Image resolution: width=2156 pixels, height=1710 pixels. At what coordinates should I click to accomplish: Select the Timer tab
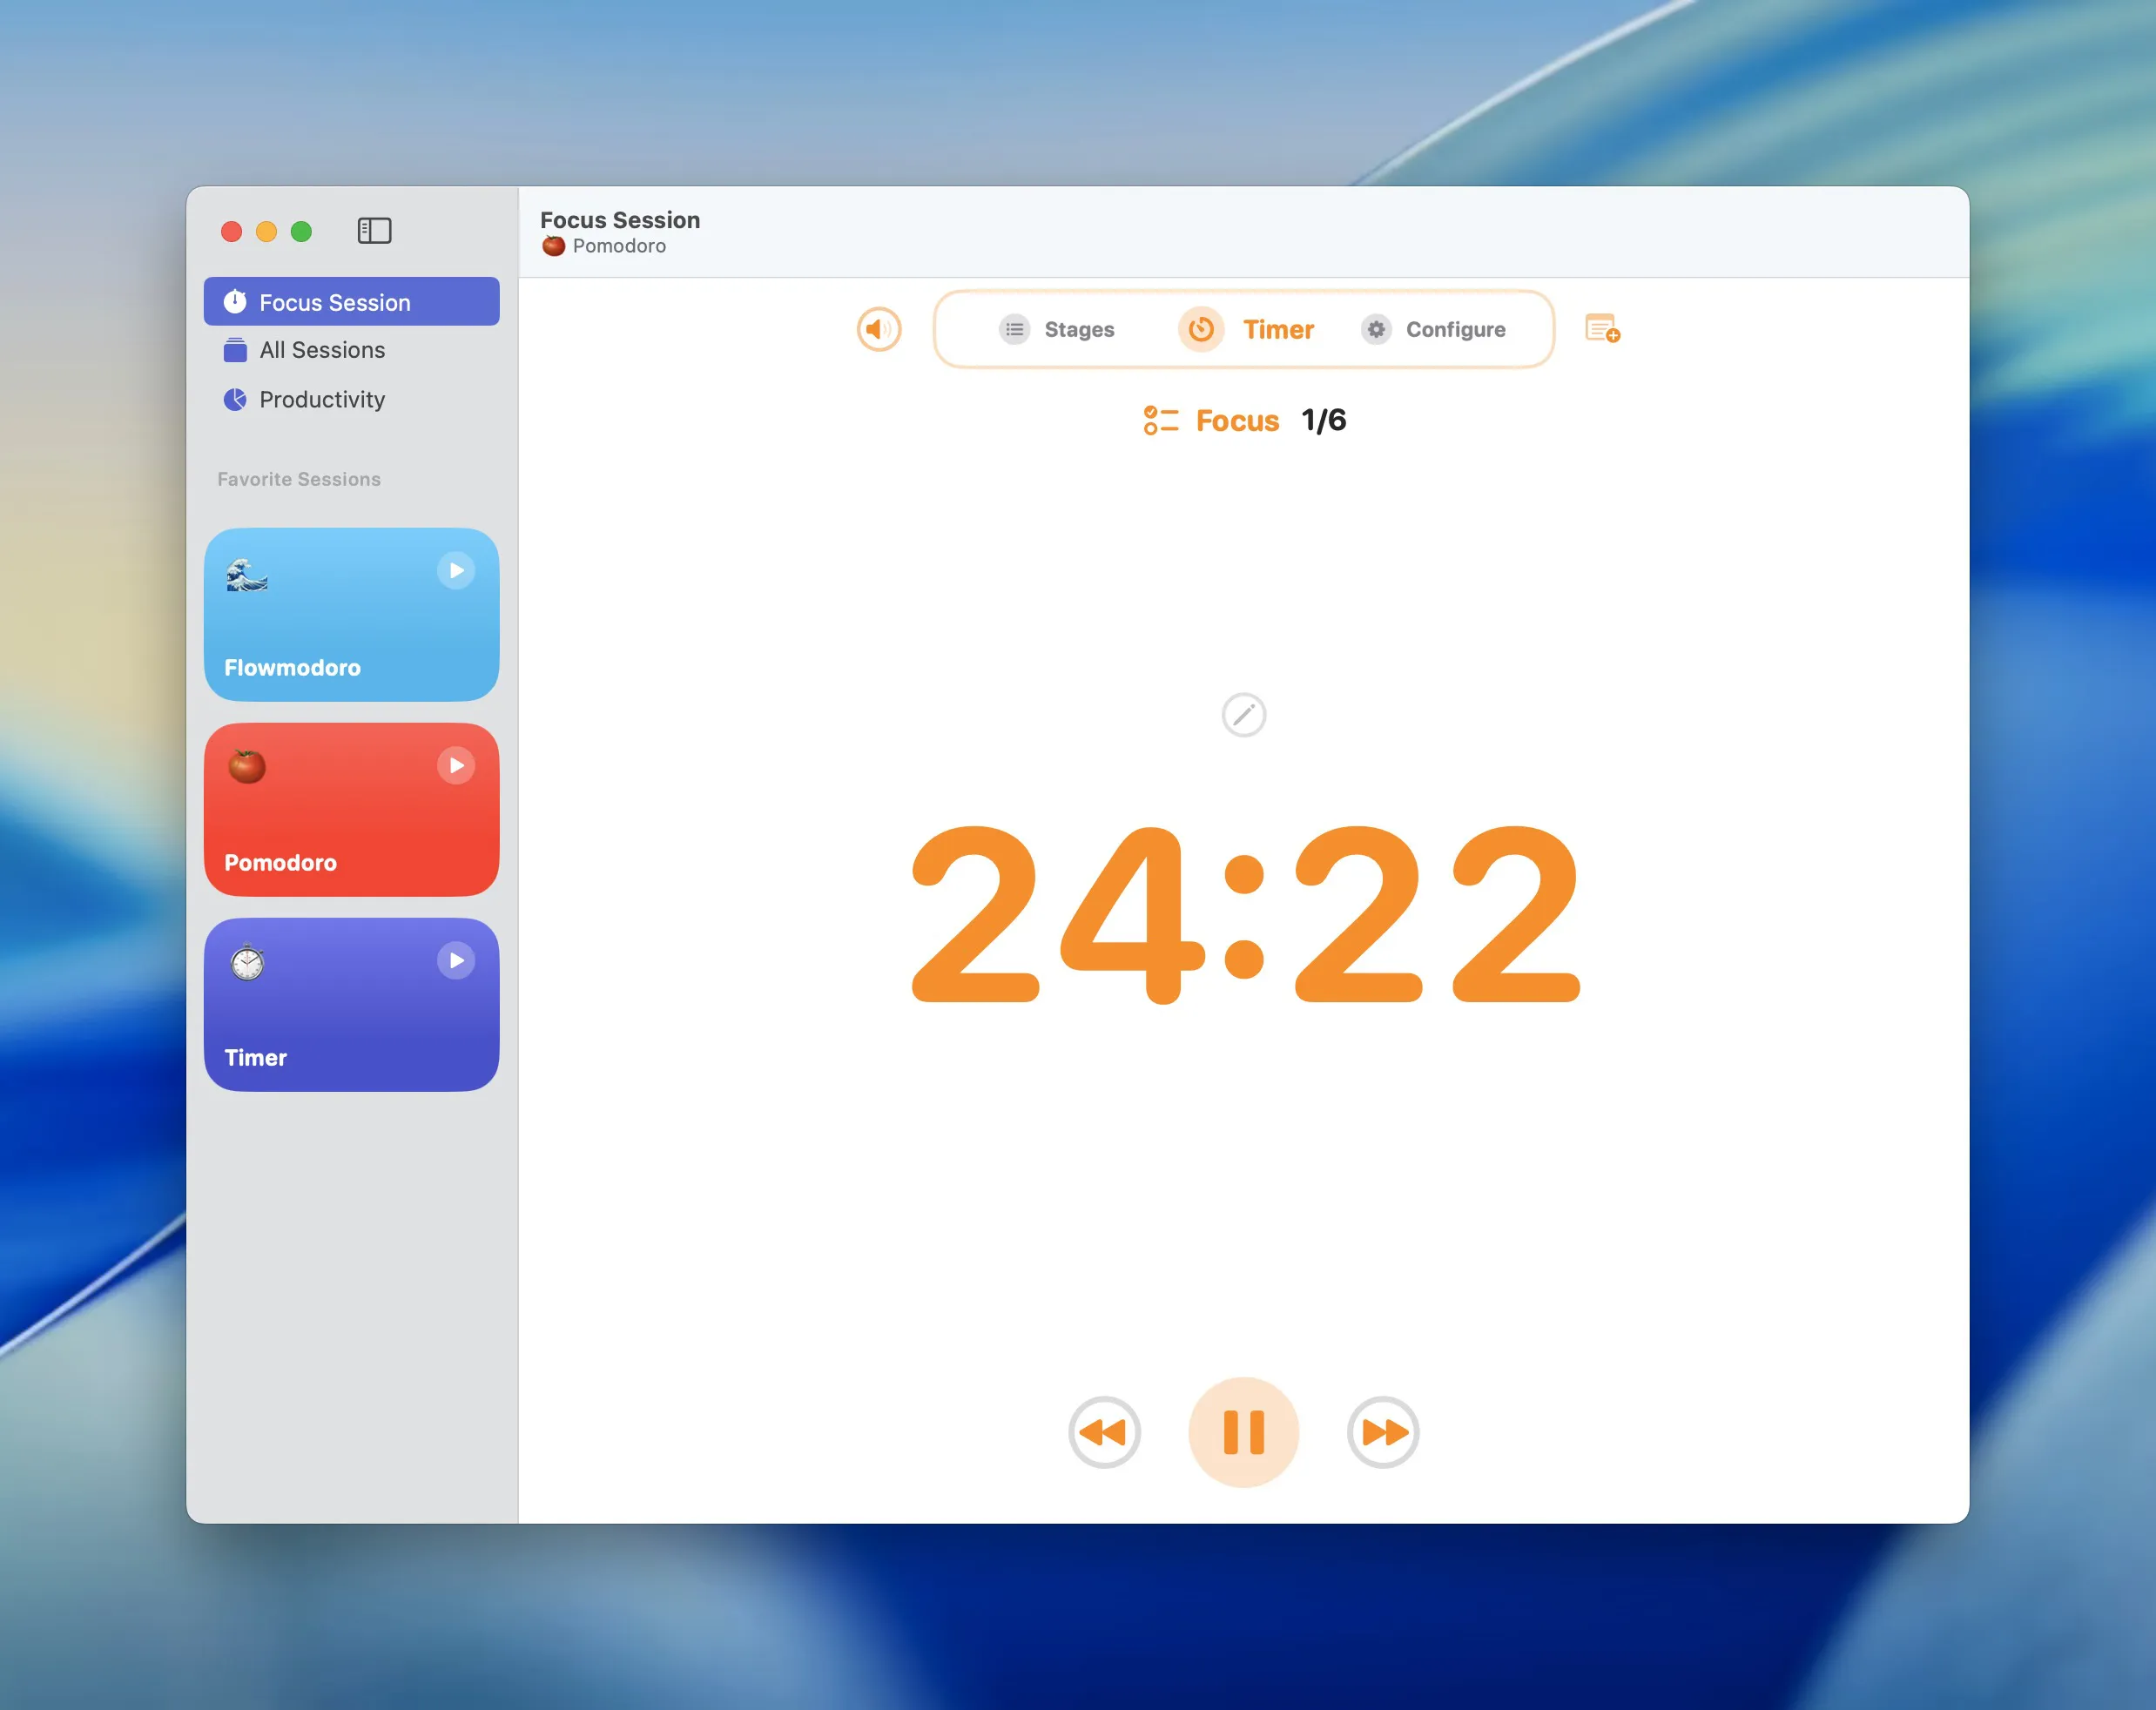pos(1248,329)
